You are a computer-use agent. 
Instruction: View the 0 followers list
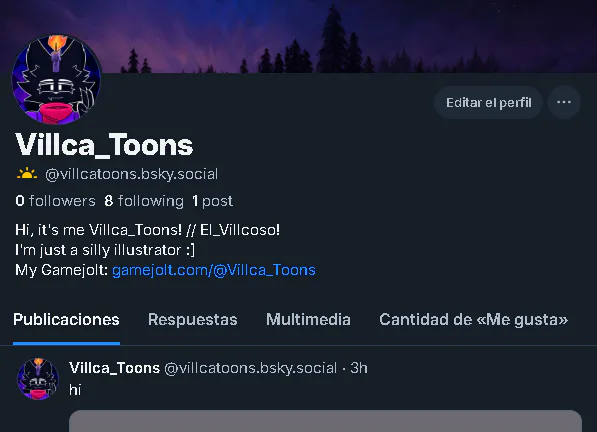pos(56,201)
